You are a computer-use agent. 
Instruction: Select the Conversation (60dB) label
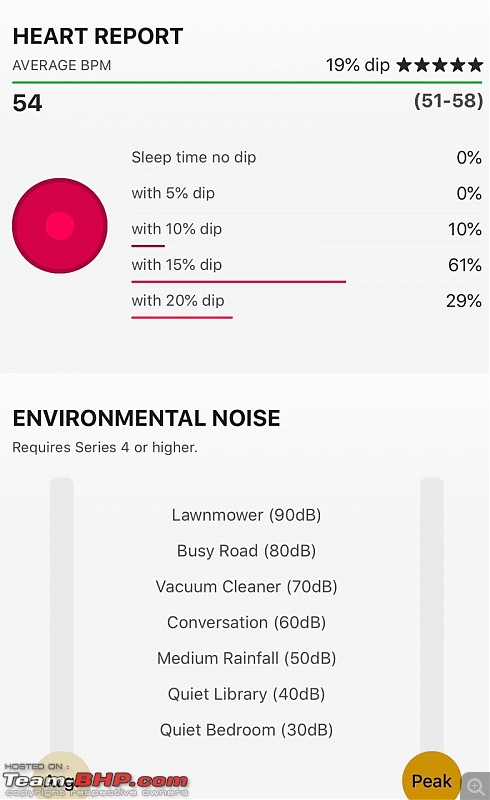click(246, 622)
